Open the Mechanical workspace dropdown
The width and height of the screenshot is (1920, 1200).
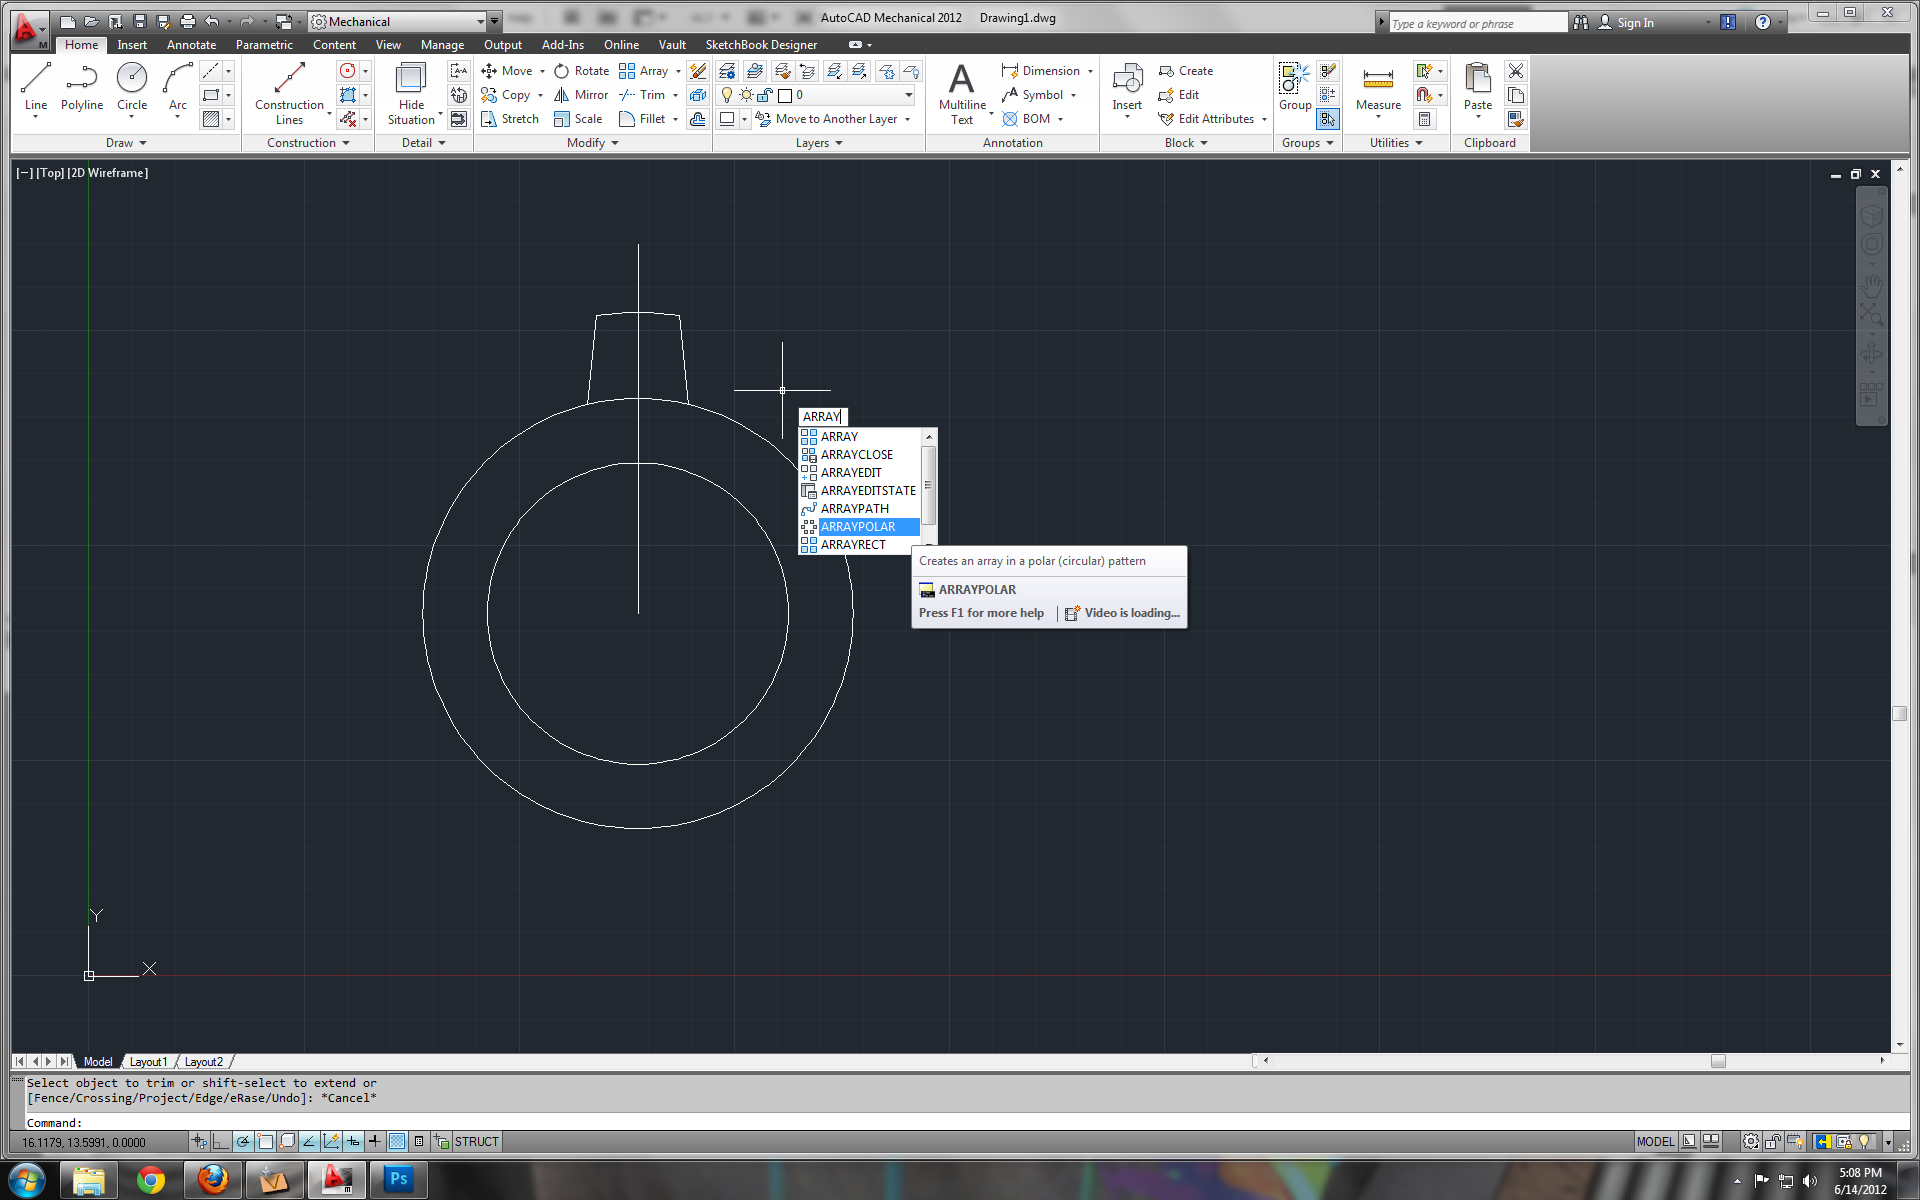480,22
